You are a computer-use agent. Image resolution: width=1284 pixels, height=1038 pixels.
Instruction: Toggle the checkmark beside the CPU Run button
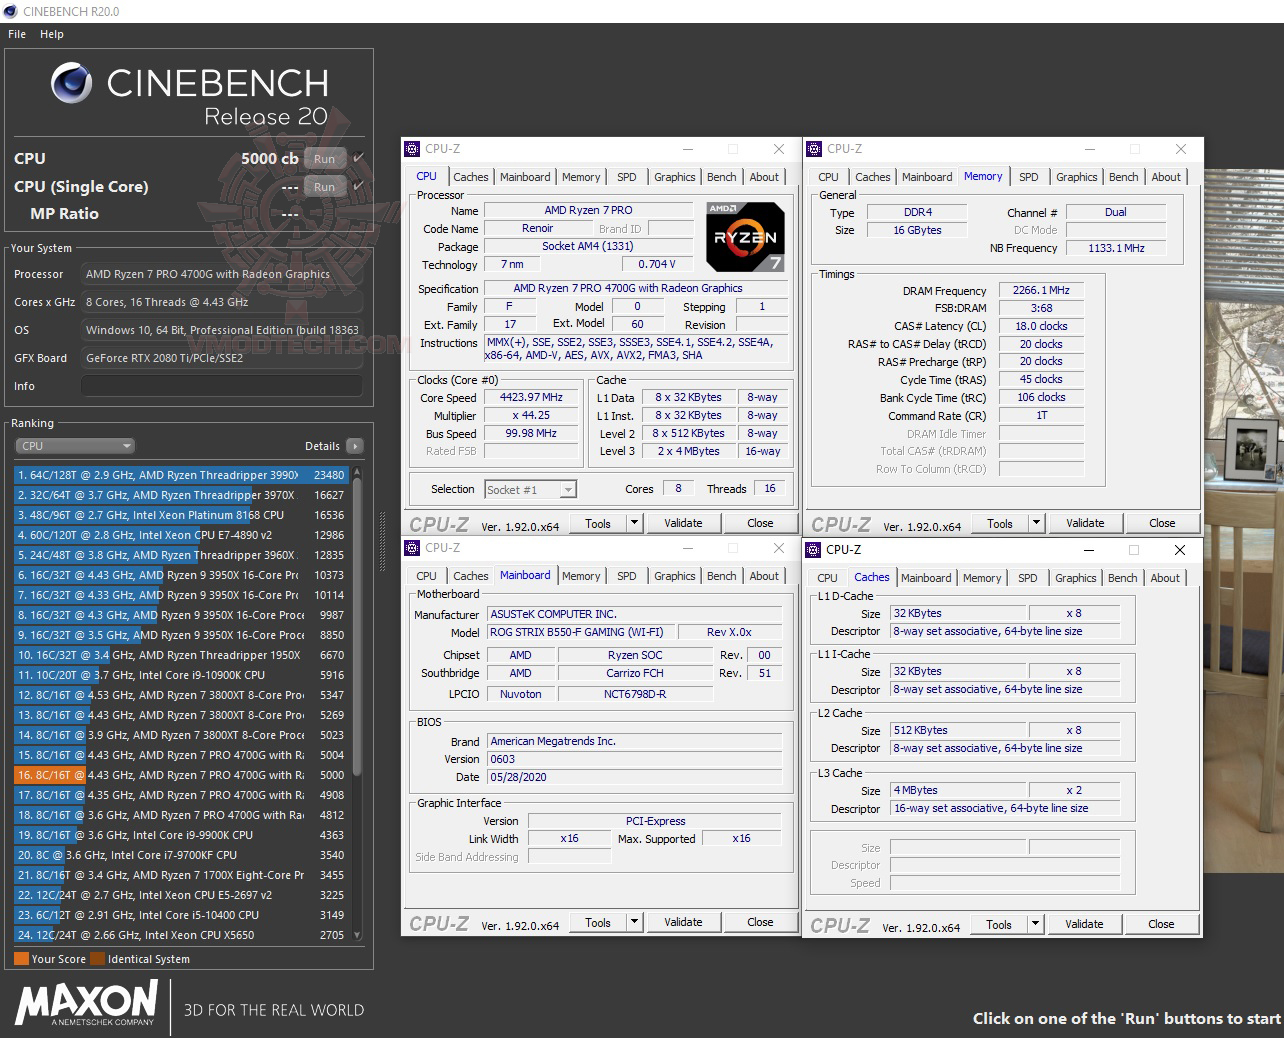(x=358, y=158)
